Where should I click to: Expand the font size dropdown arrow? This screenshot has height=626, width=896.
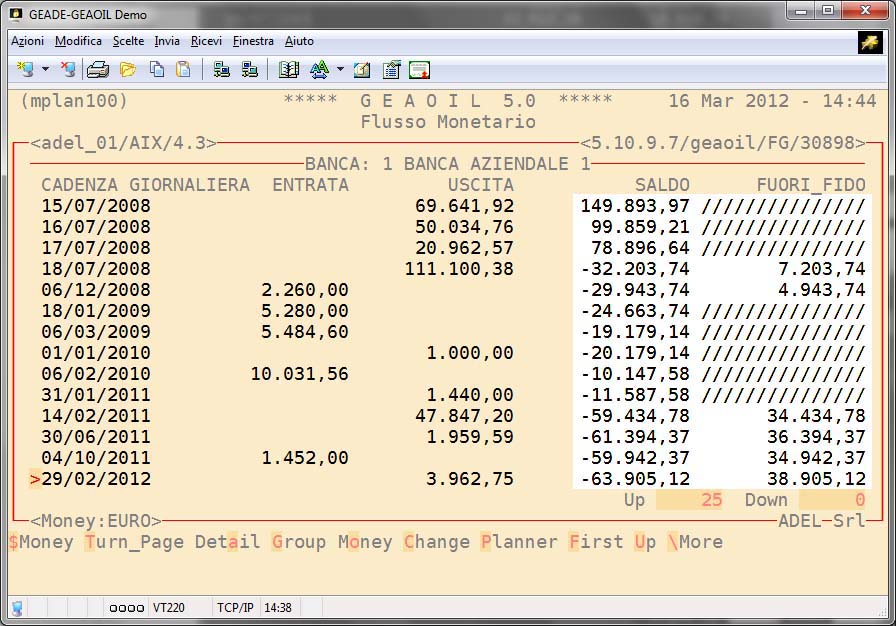340,70
